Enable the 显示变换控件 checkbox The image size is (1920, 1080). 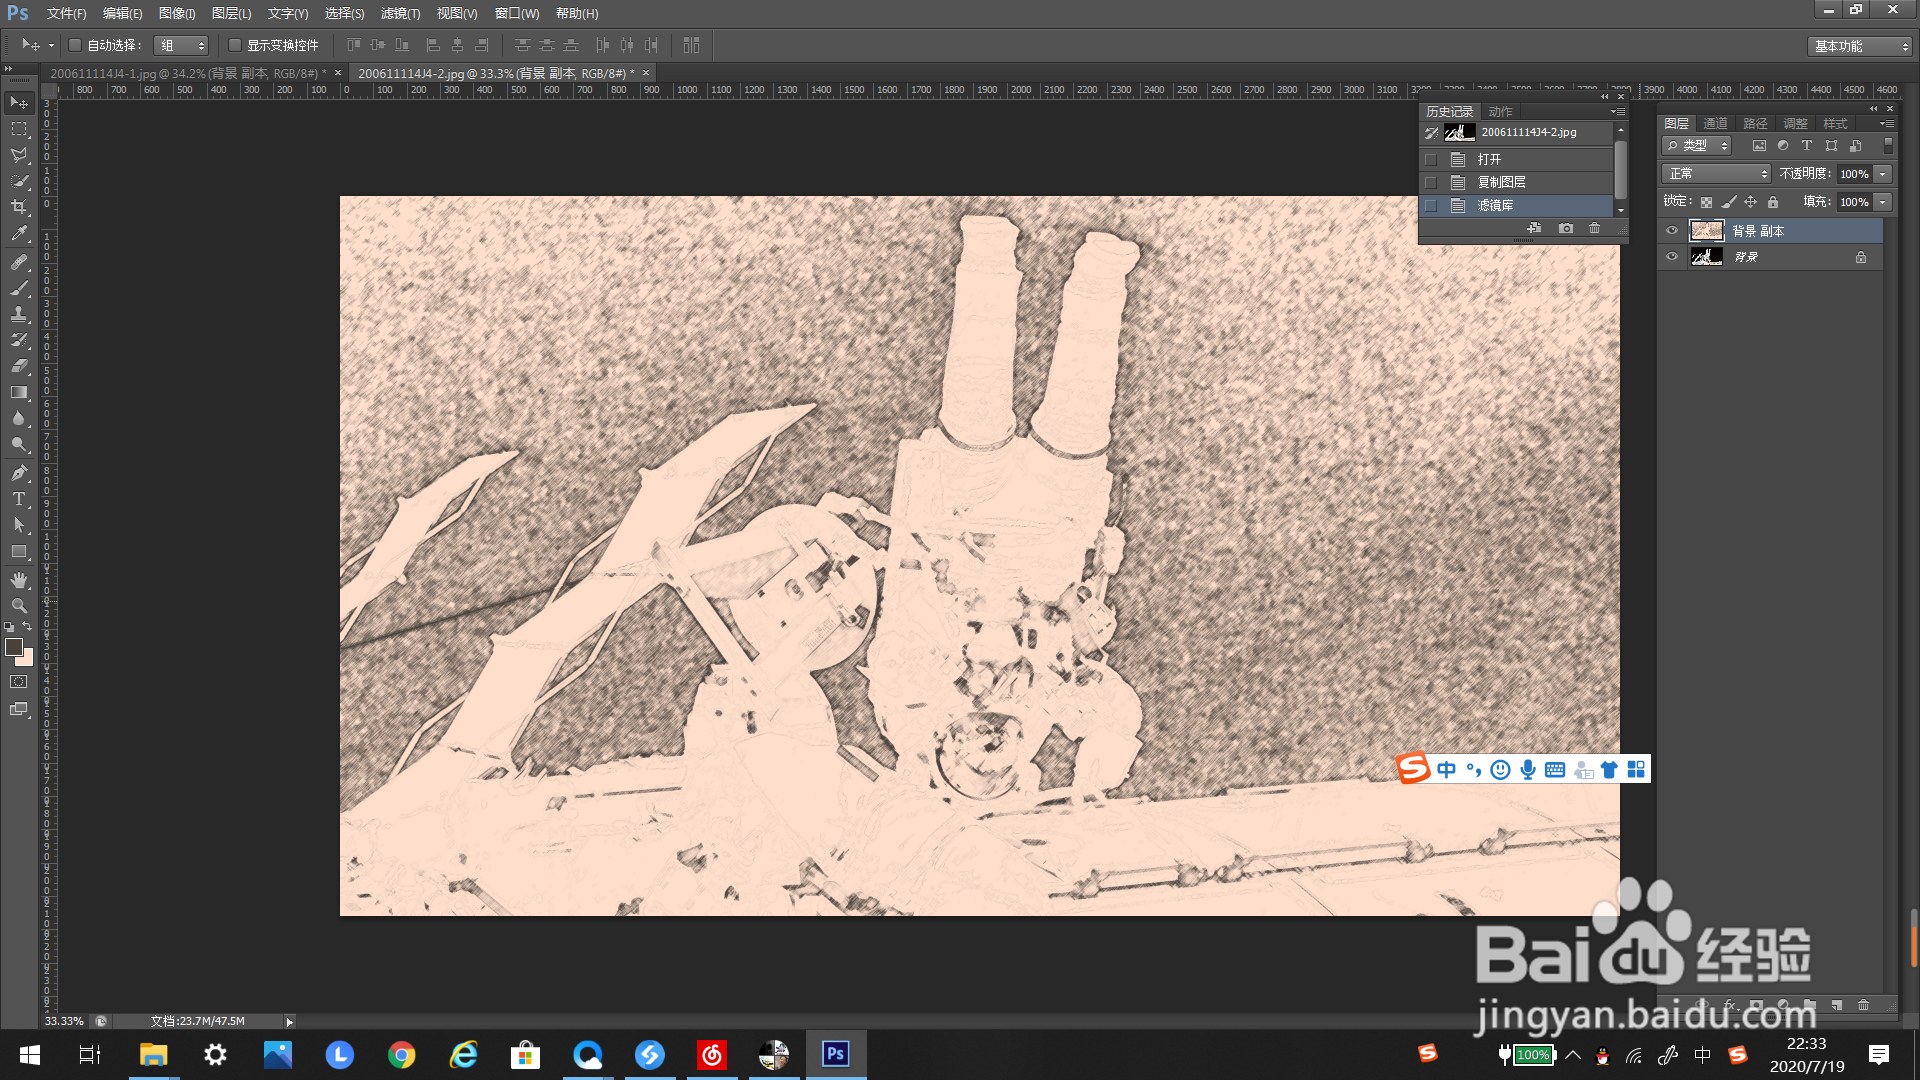pos(235,45)
